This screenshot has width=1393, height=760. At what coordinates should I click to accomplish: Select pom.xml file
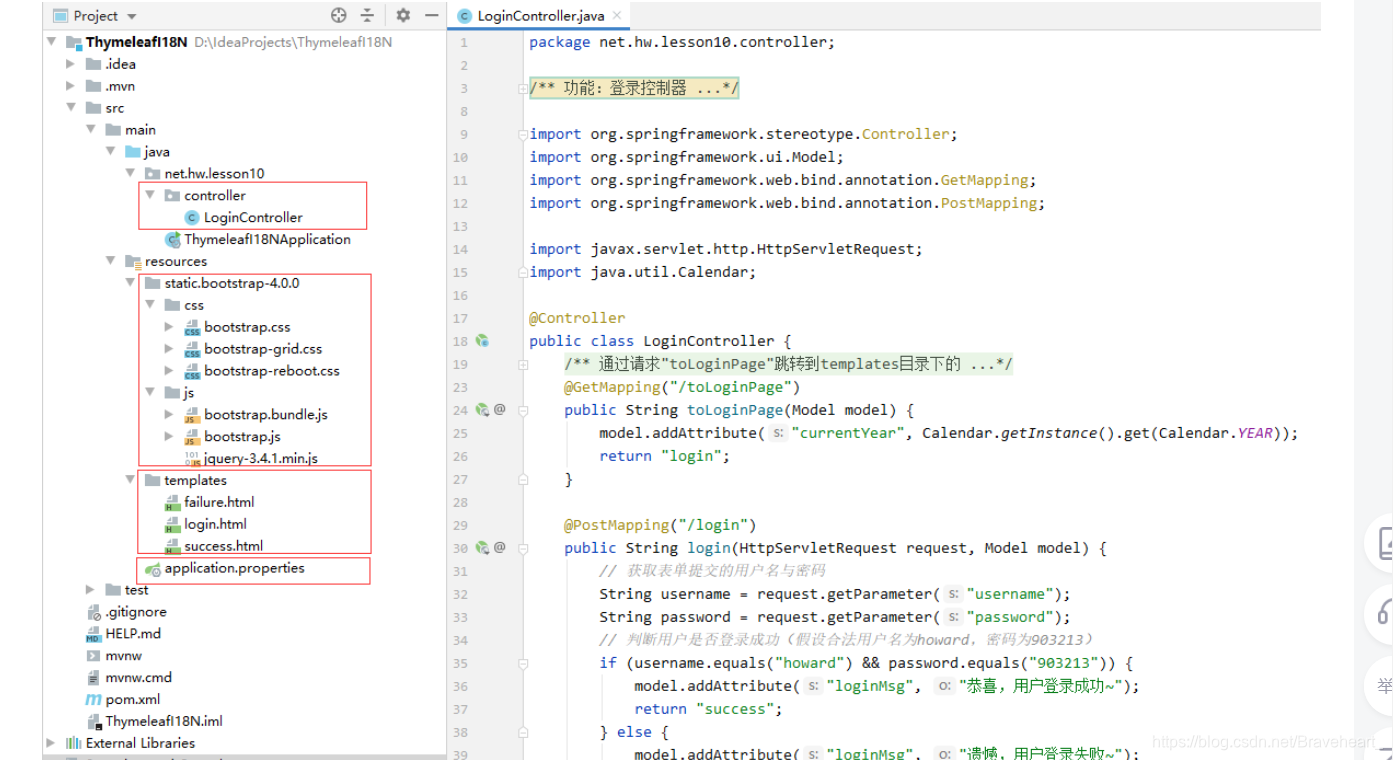coord(123,700)
